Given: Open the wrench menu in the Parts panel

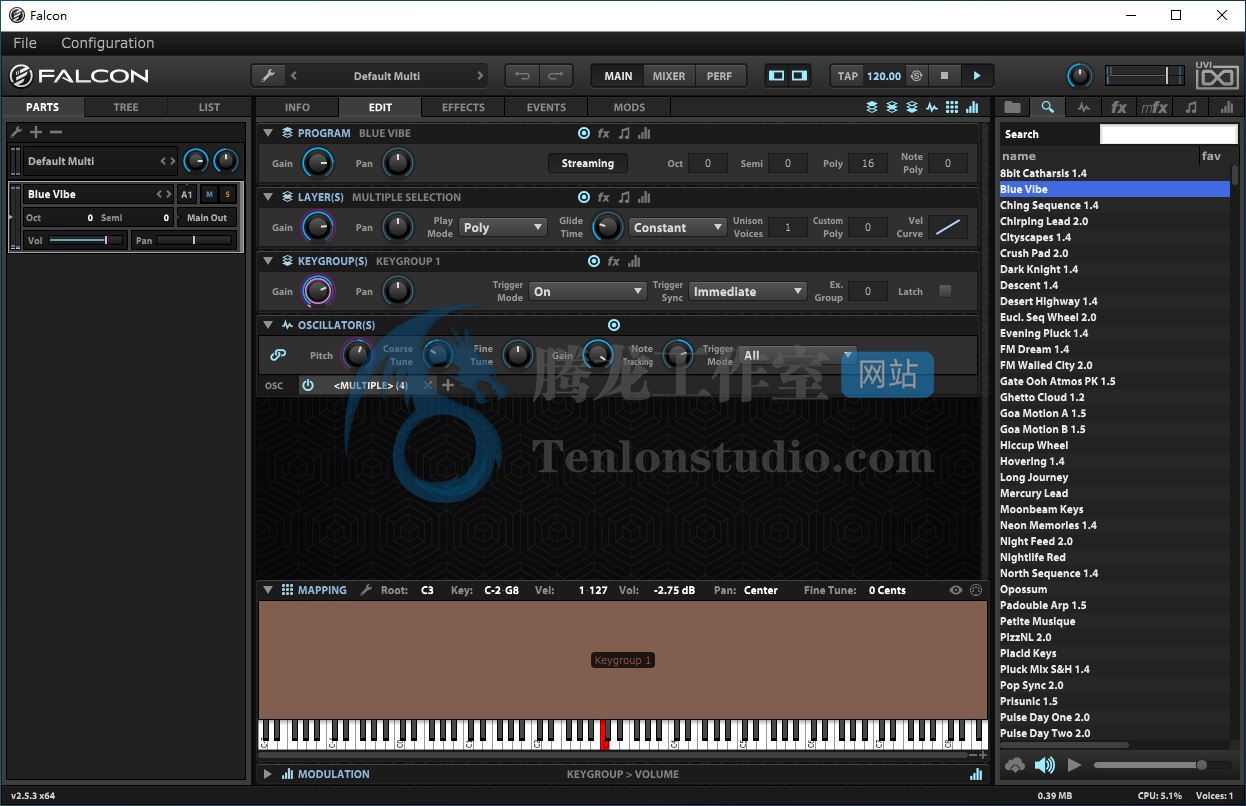Looking at the screenshot, I should pyautogui.click(x=16, y=132).
